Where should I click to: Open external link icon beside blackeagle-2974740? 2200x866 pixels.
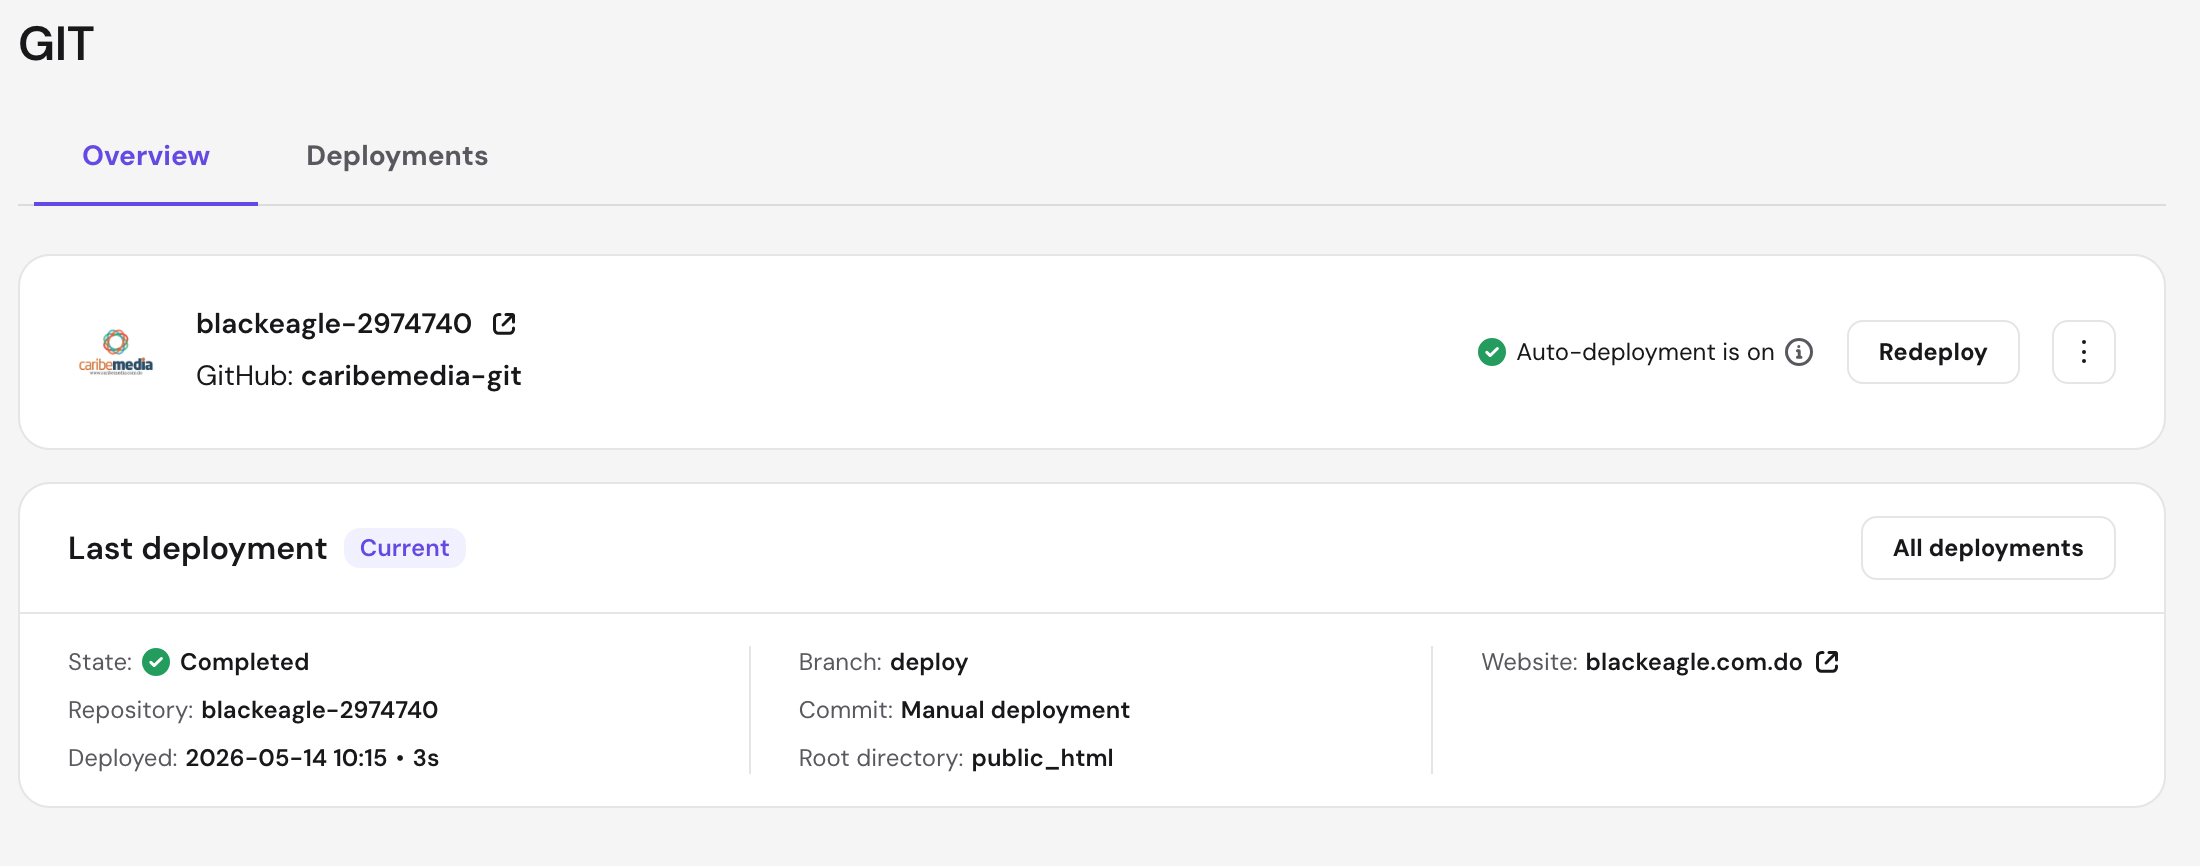(504, 324)
